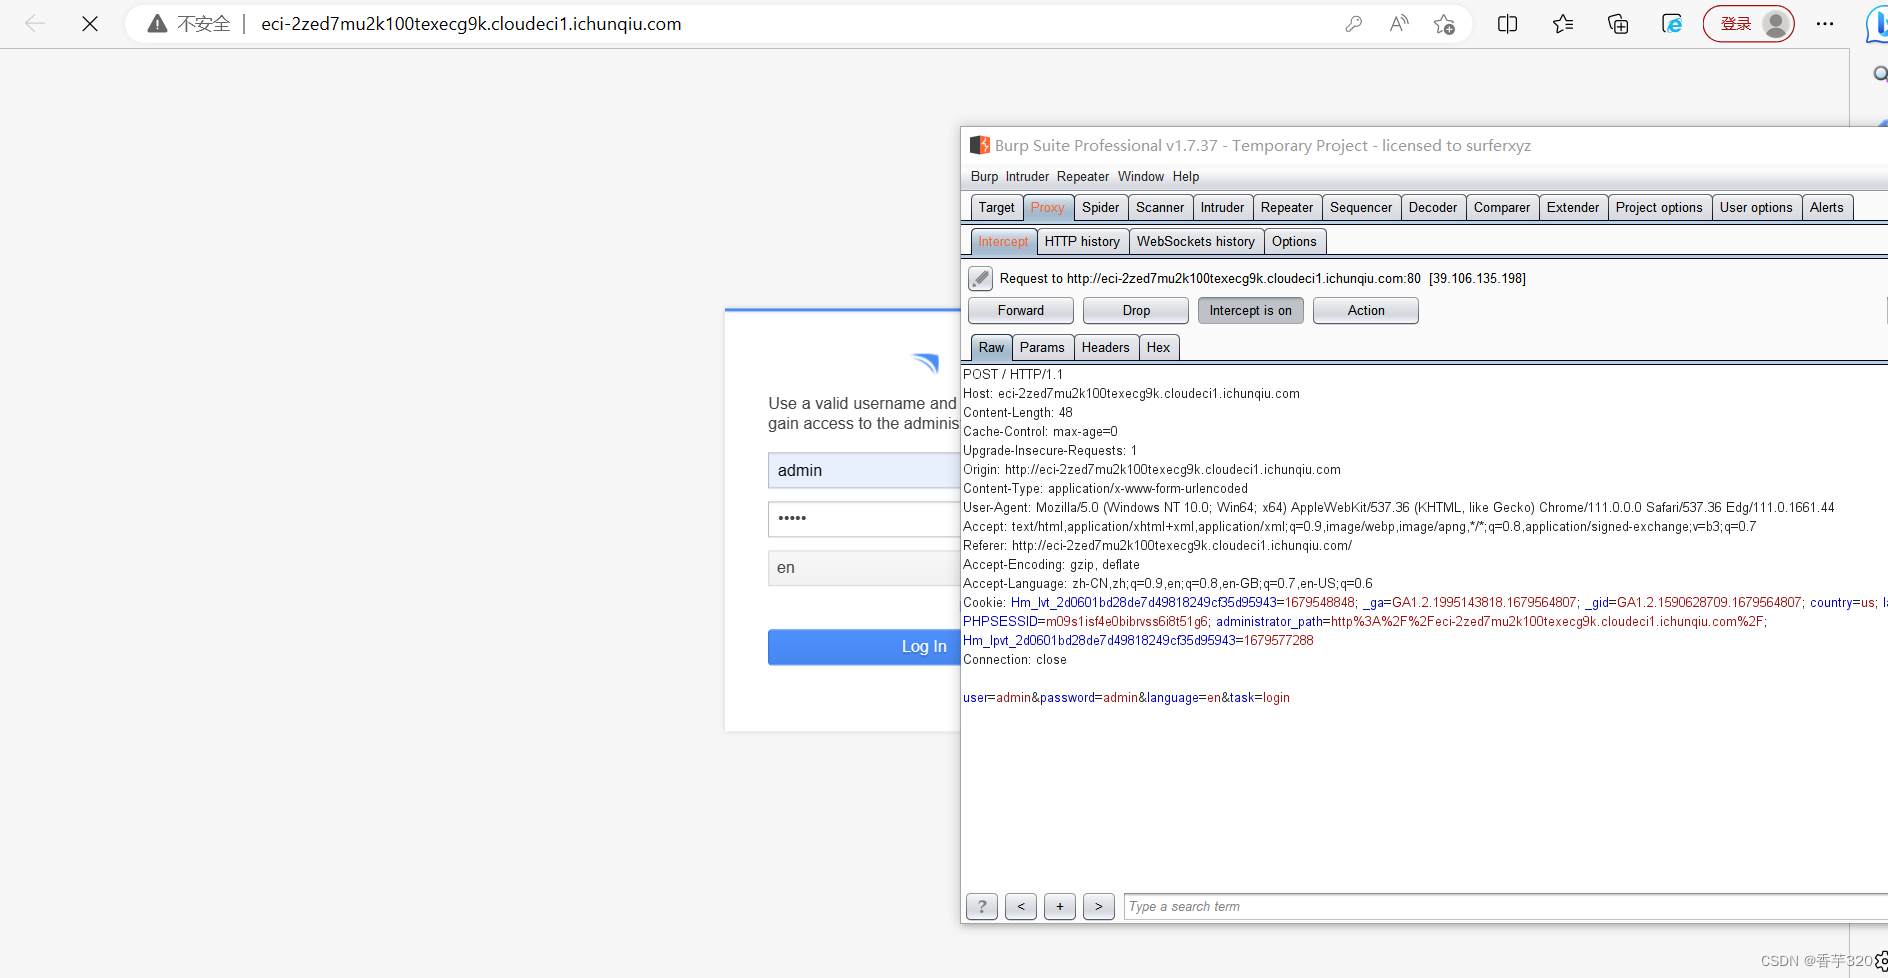This screenshot has width=1888, height=978.
Task: Switch to the Comparer tab
Action: (x=1502, y=208)
